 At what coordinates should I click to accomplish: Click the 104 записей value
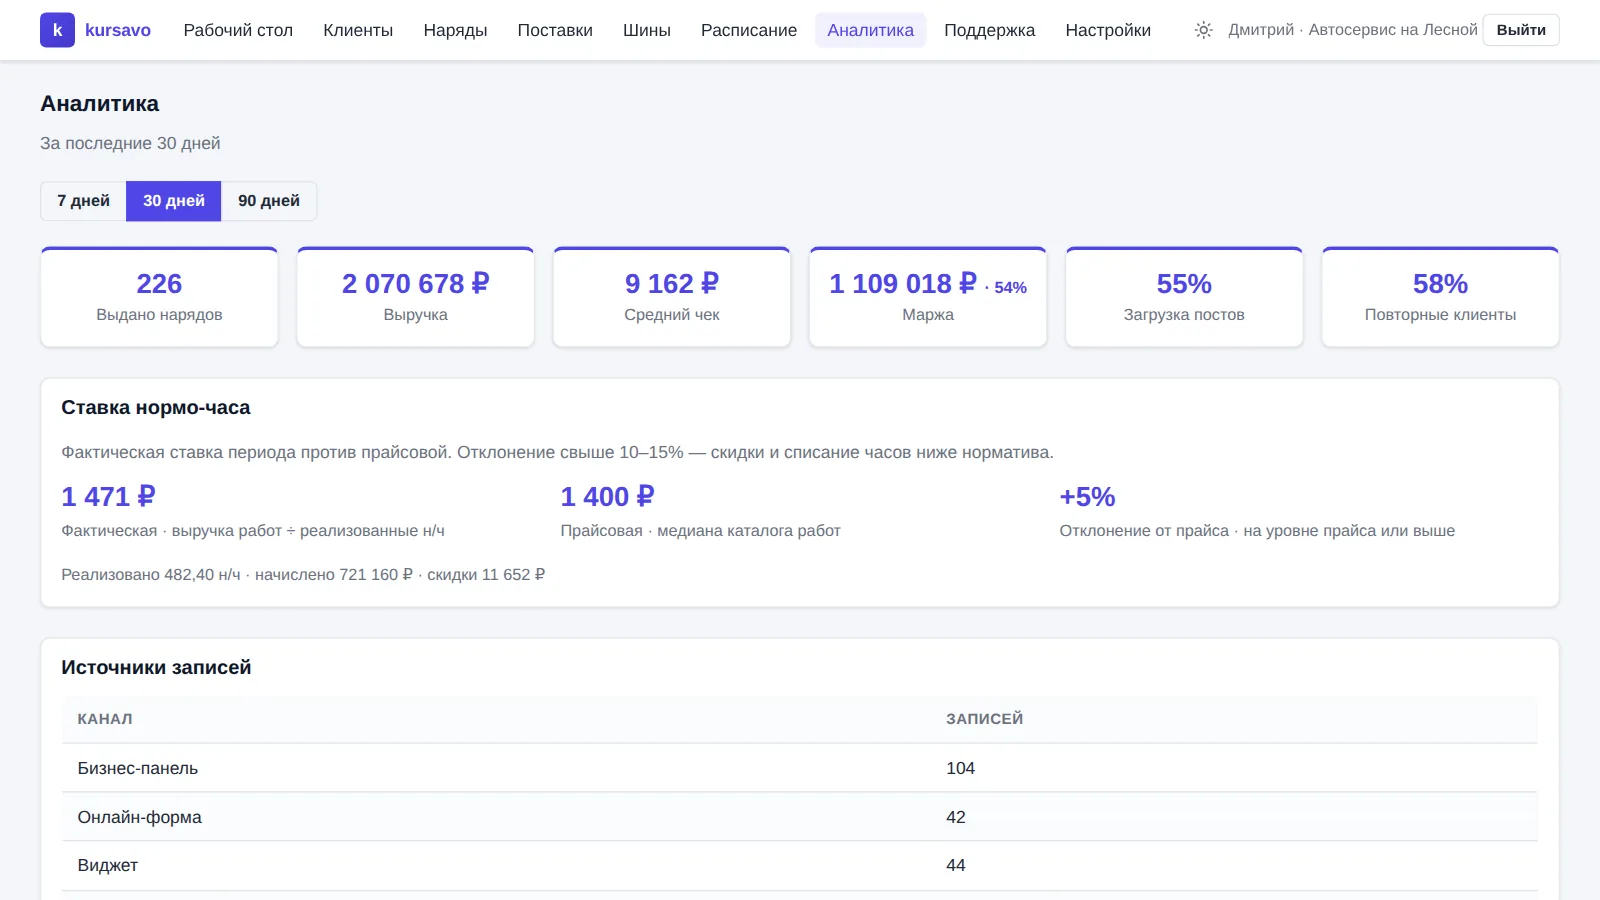(x=960, y=768)
